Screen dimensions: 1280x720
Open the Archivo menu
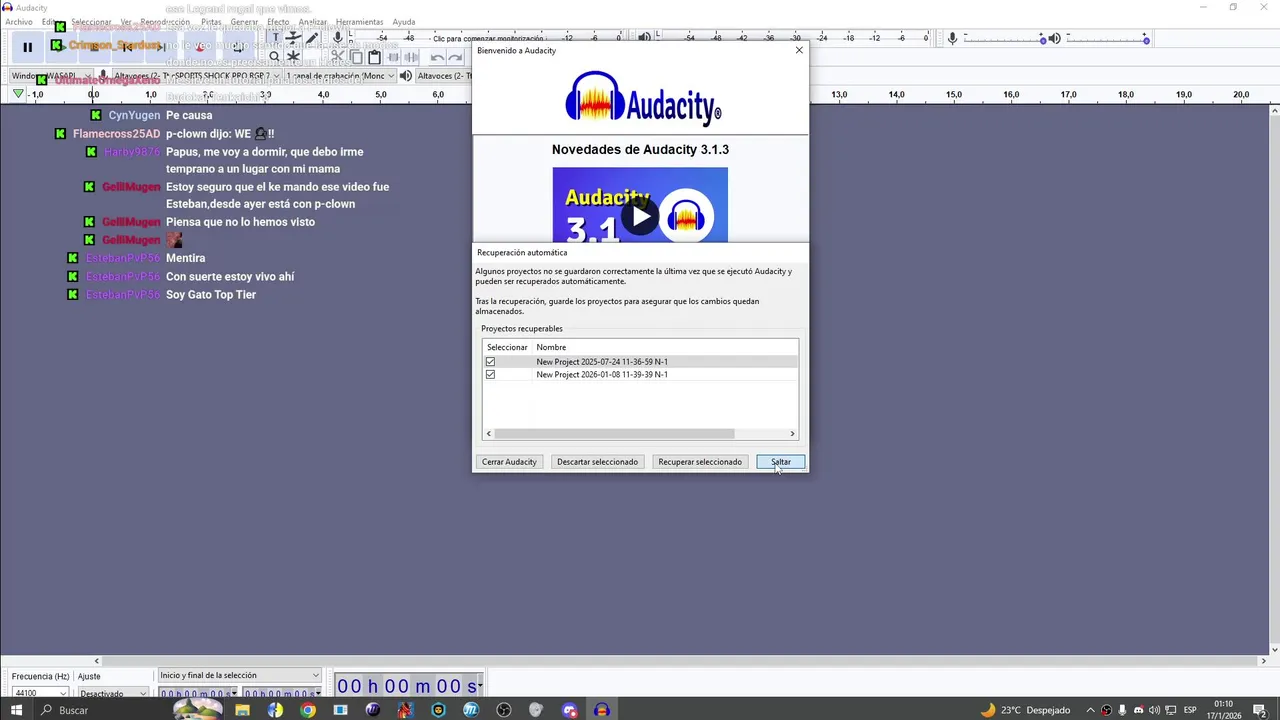pyautogui.click(x=19, y=22)
